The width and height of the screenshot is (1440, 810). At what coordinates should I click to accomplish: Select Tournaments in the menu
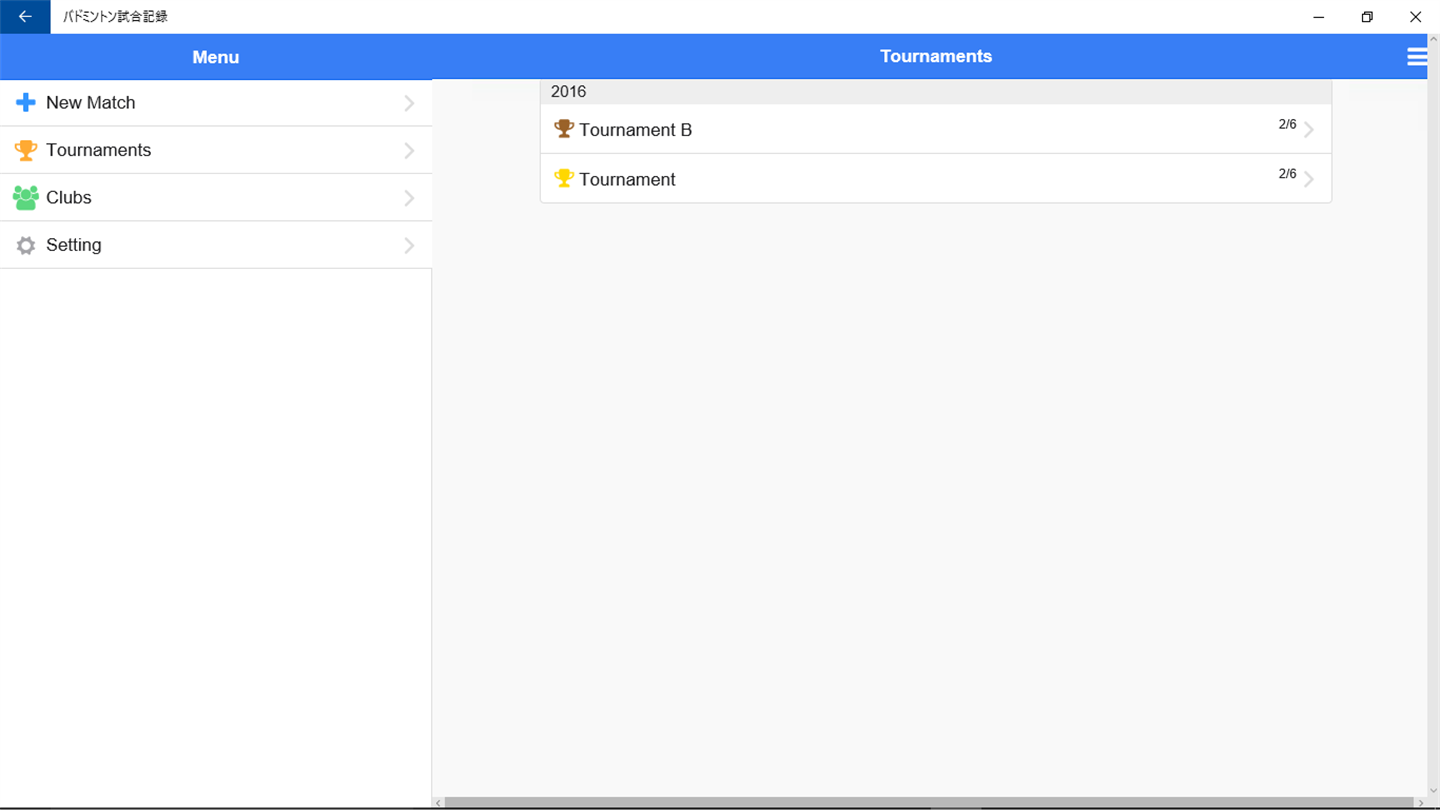(x=216, y=150)
